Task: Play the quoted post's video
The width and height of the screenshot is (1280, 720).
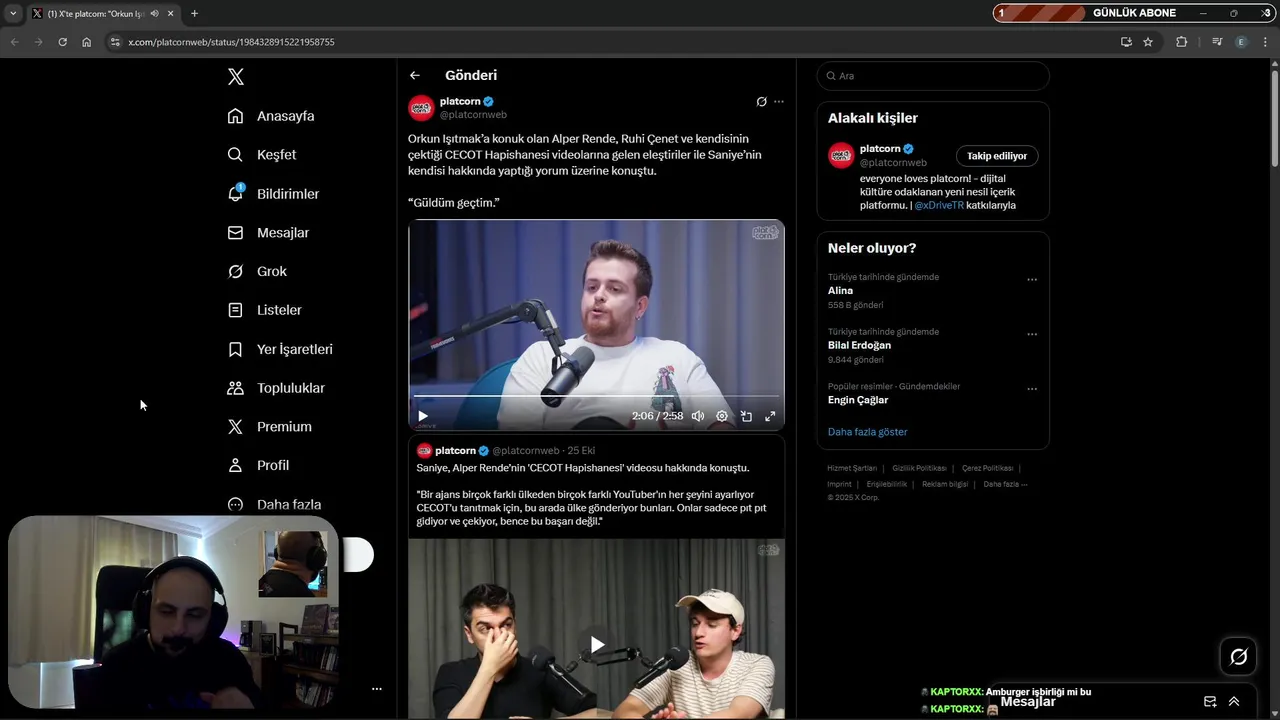Action: click(x=596, y=645)
